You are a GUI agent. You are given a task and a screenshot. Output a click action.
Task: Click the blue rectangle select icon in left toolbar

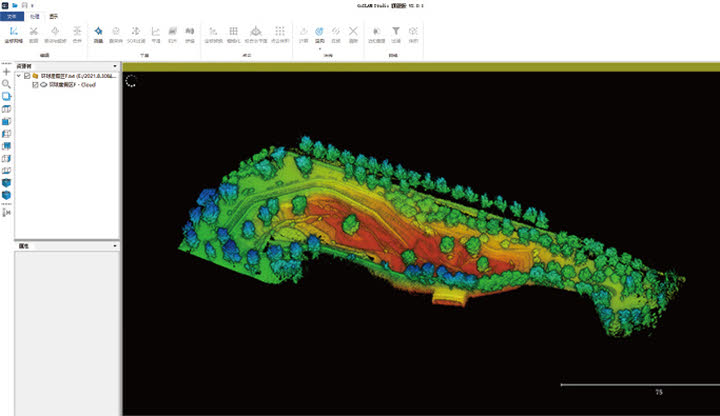pyautogui.click(x=7, y=97)
